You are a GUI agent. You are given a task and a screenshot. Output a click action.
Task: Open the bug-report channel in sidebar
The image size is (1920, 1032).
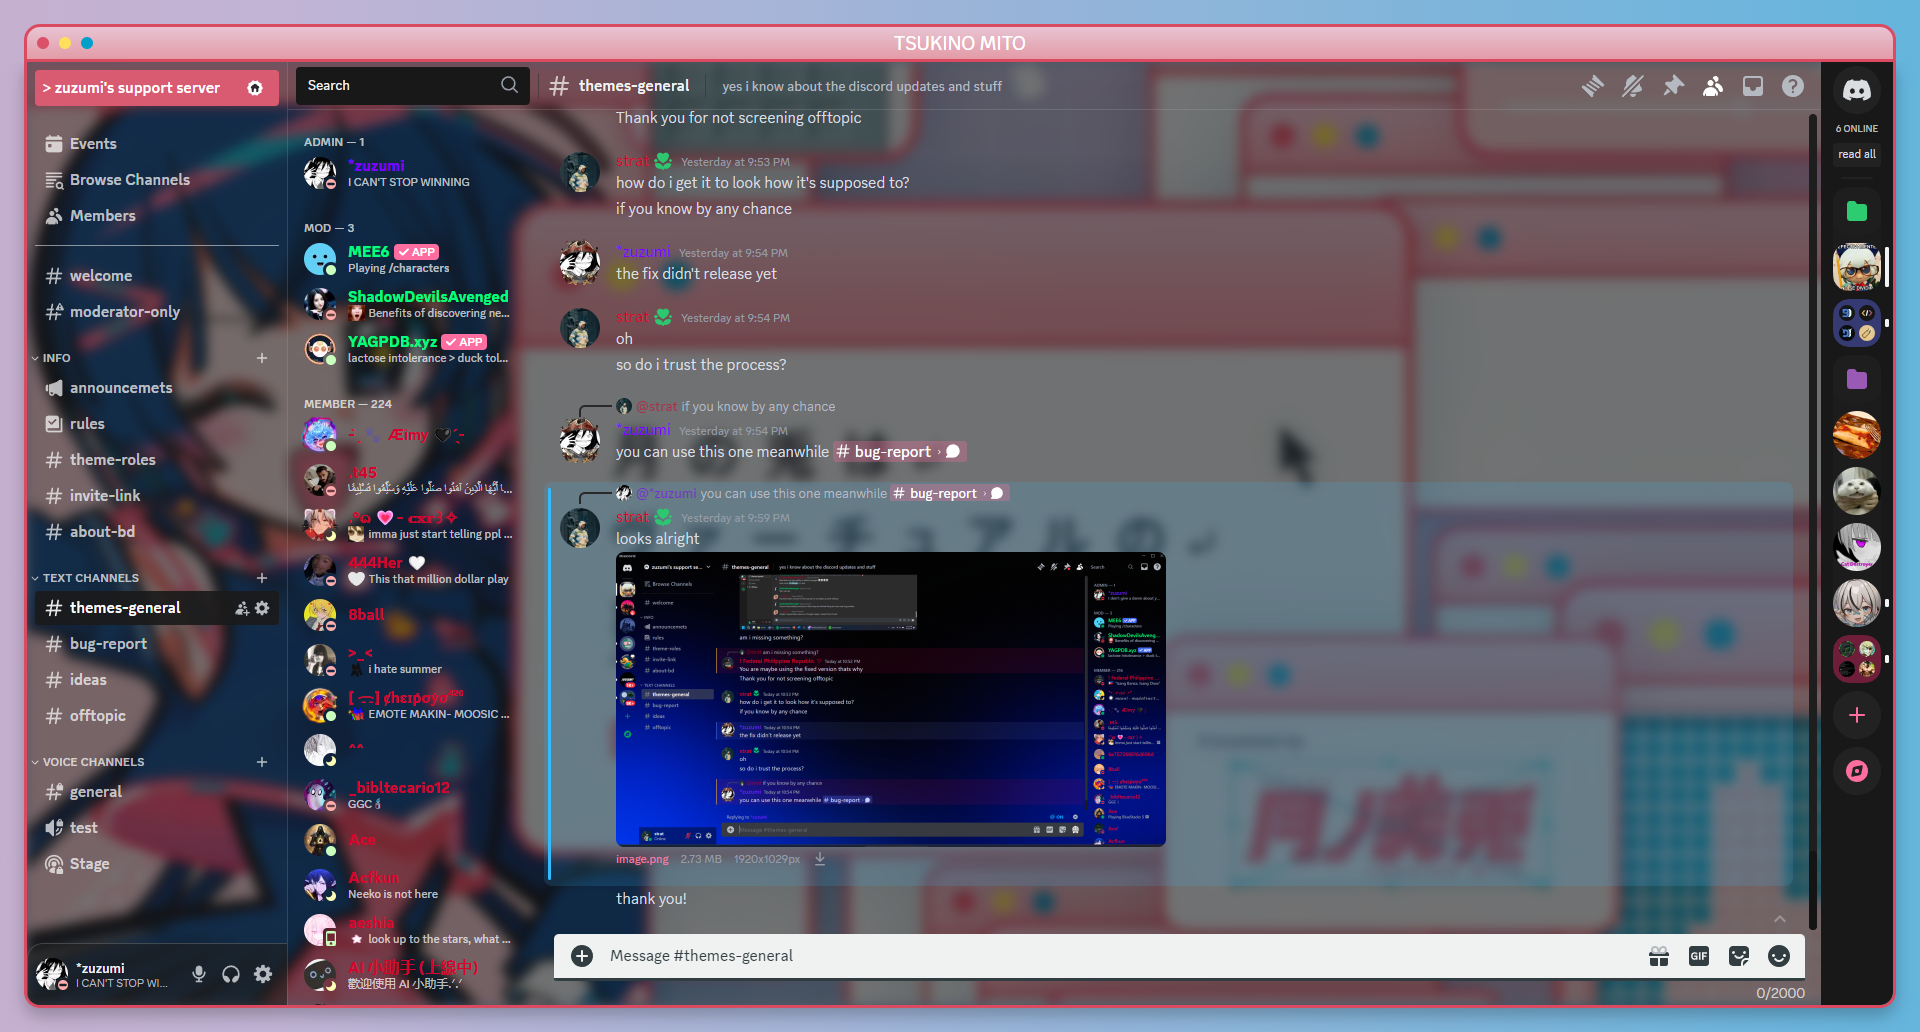coord(157,644)
